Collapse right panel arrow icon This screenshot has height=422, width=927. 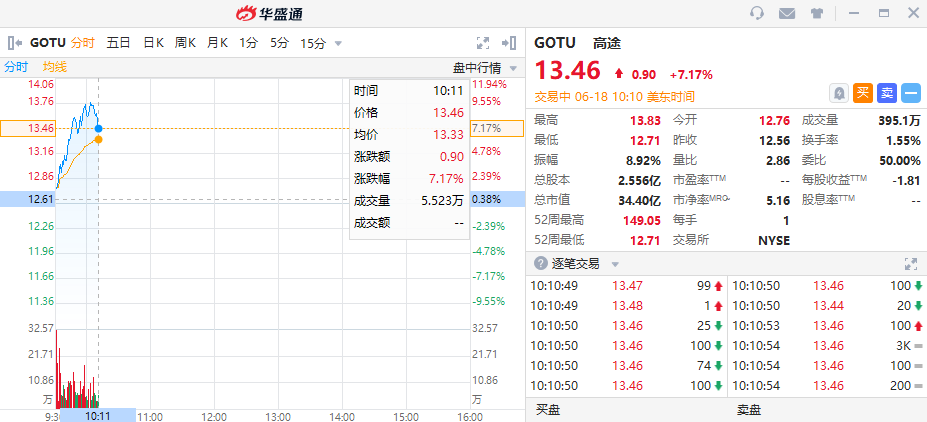509,43
